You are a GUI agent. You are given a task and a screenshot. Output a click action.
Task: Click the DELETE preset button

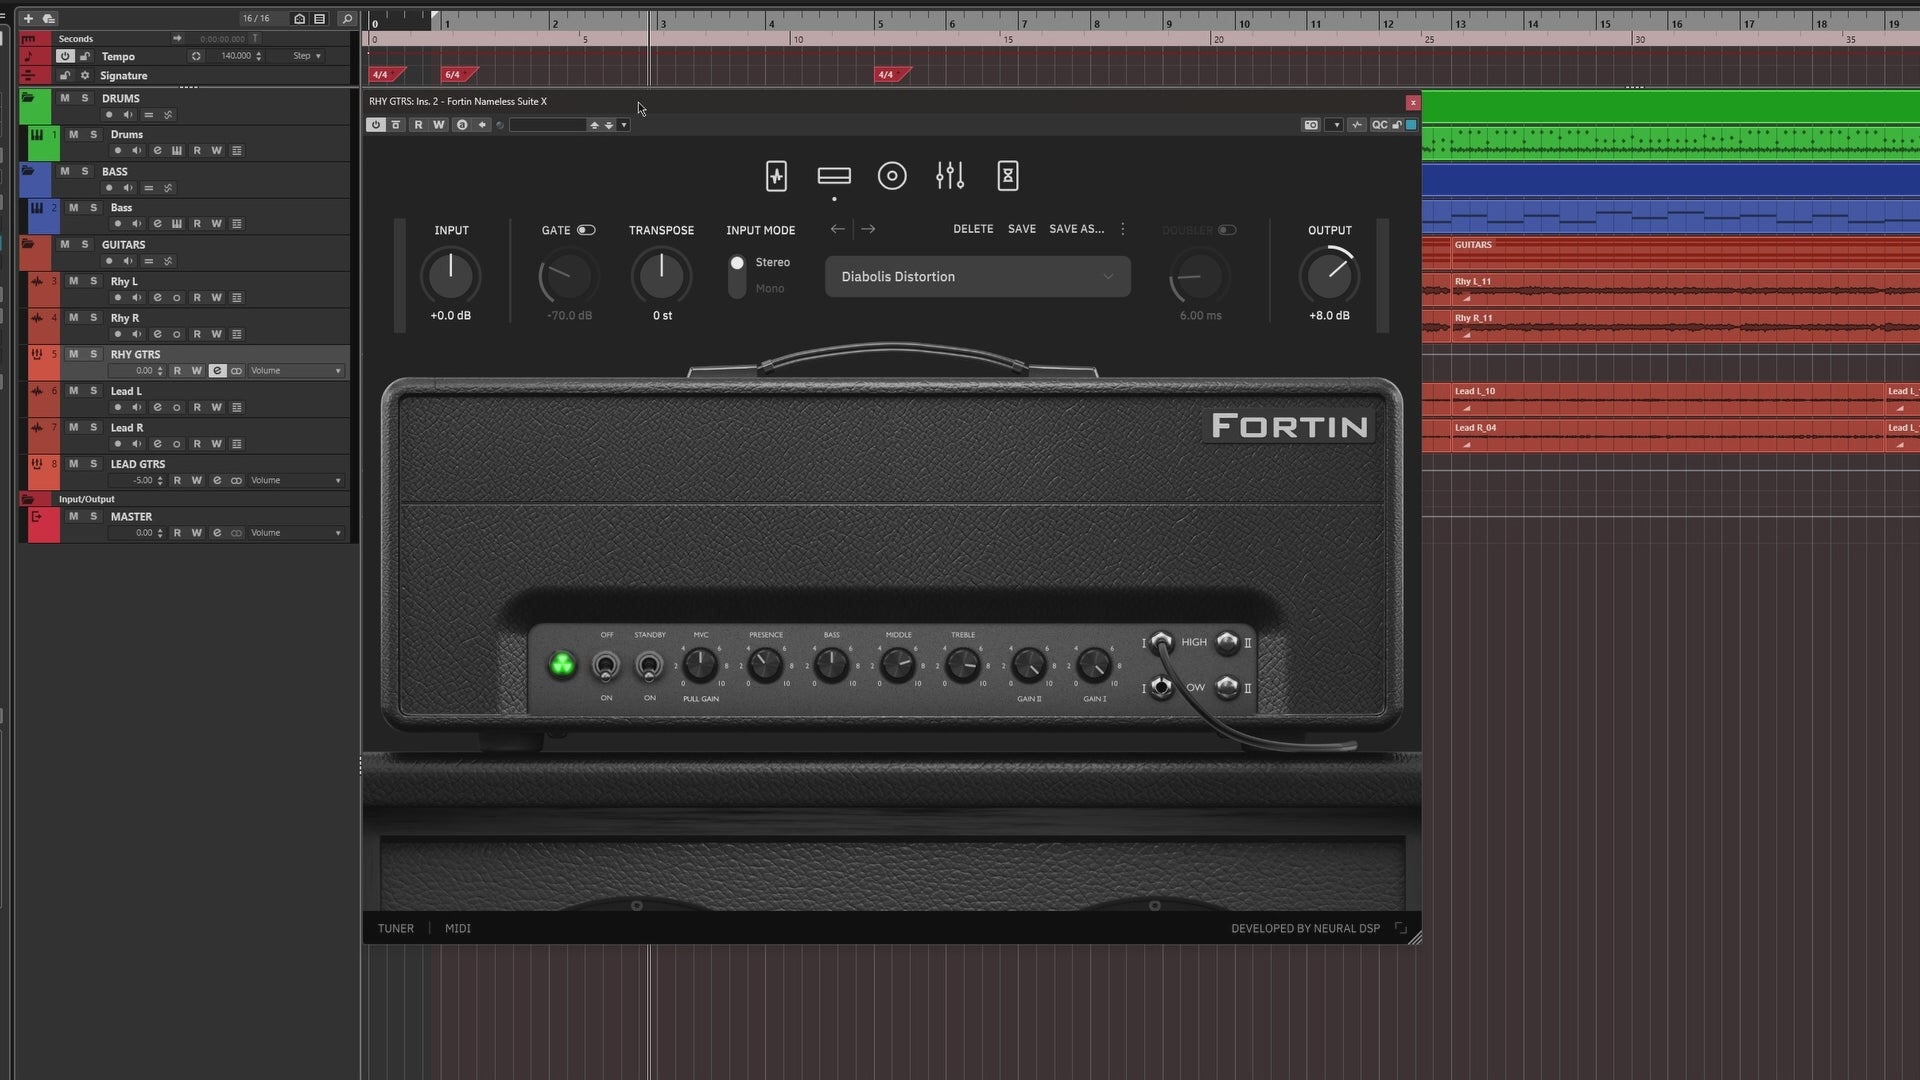(x=973, y=229)
